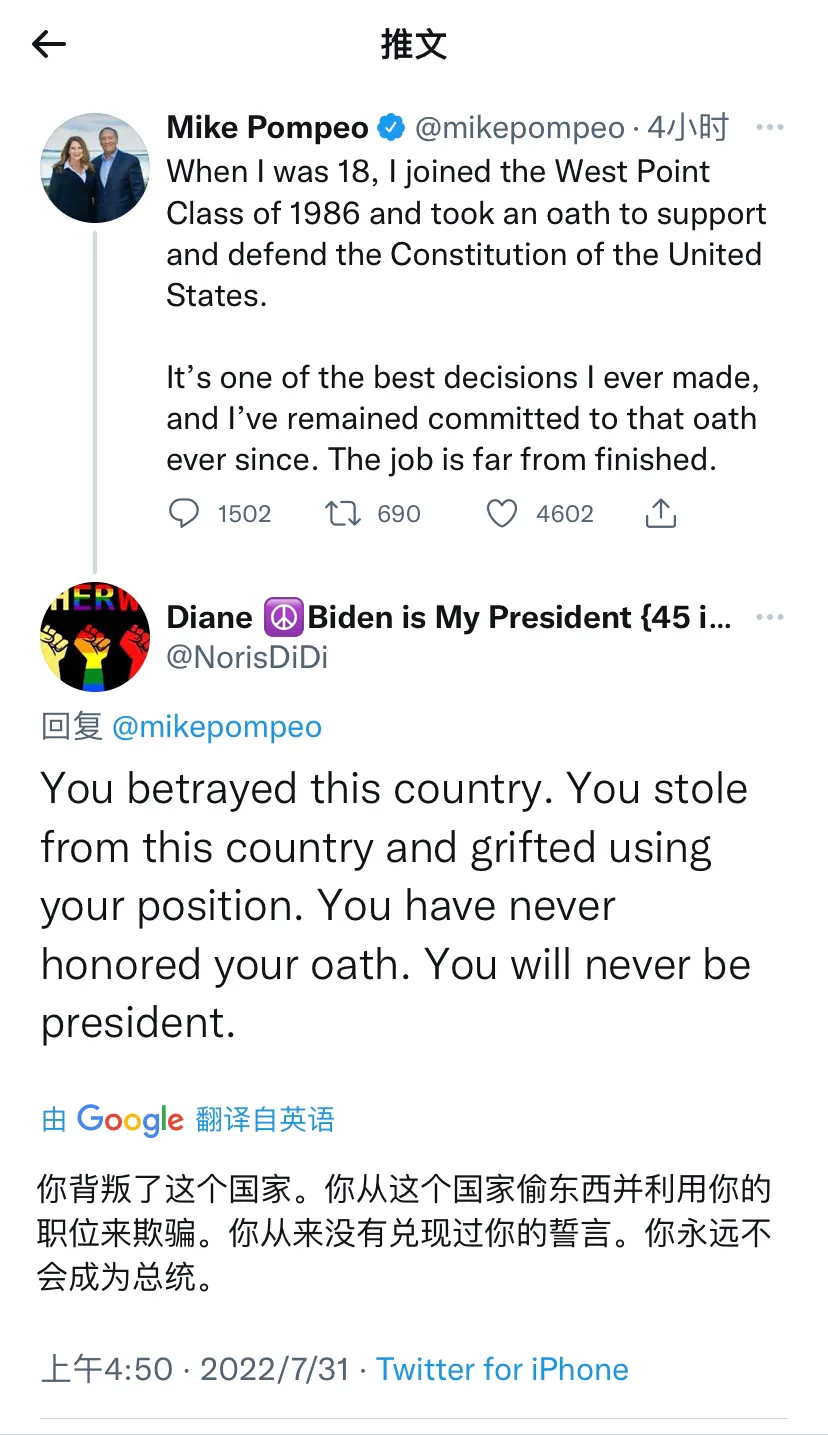828x1435 pixels.
Task: Like Mike Pompeo's tweet
Action: 501,514
